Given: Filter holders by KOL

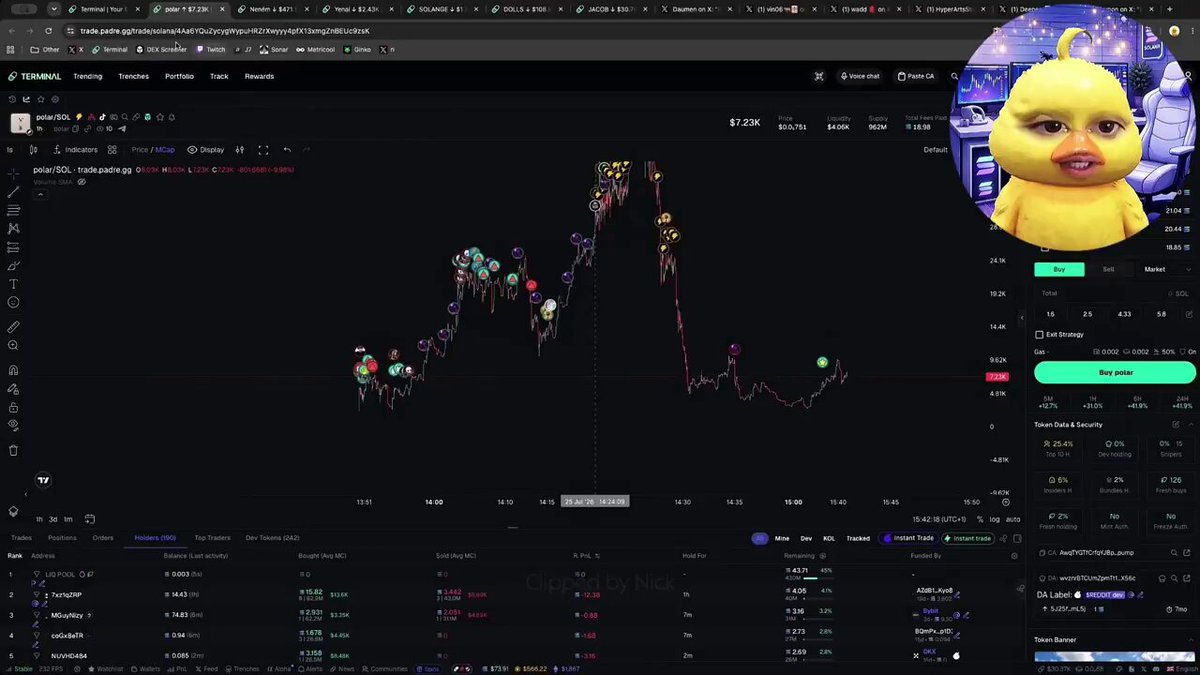Looking at the screenshot, I should tap(829, 538).
